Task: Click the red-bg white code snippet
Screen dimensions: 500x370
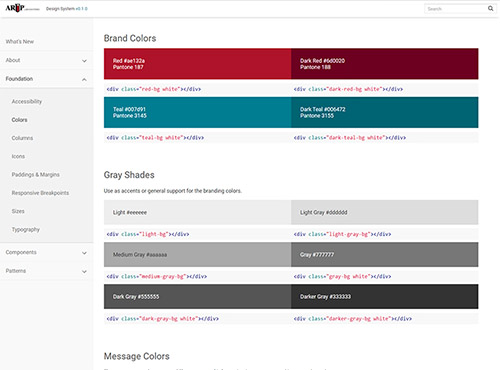Action: click(154, 89)
